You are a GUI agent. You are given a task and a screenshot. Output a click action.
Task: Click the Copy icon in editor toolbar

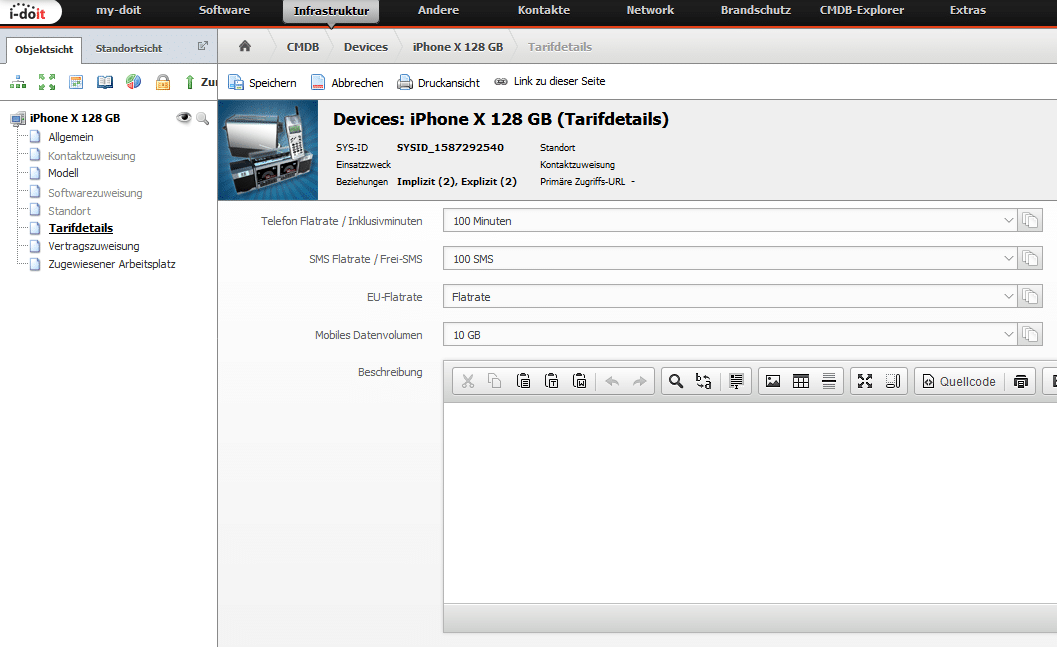click(495, 381)
